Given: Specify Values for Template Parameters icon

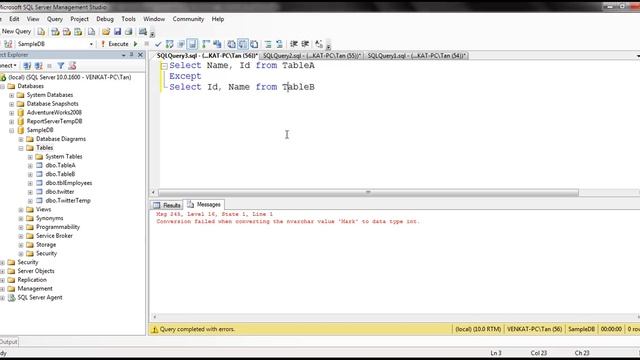Looking at the screenshot, I should pos(319,44).
